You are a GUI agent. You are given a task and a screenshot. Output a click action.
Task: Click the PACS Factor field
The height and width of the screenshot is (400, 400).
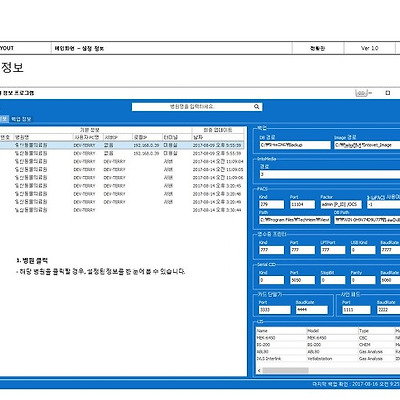(341, 204)
